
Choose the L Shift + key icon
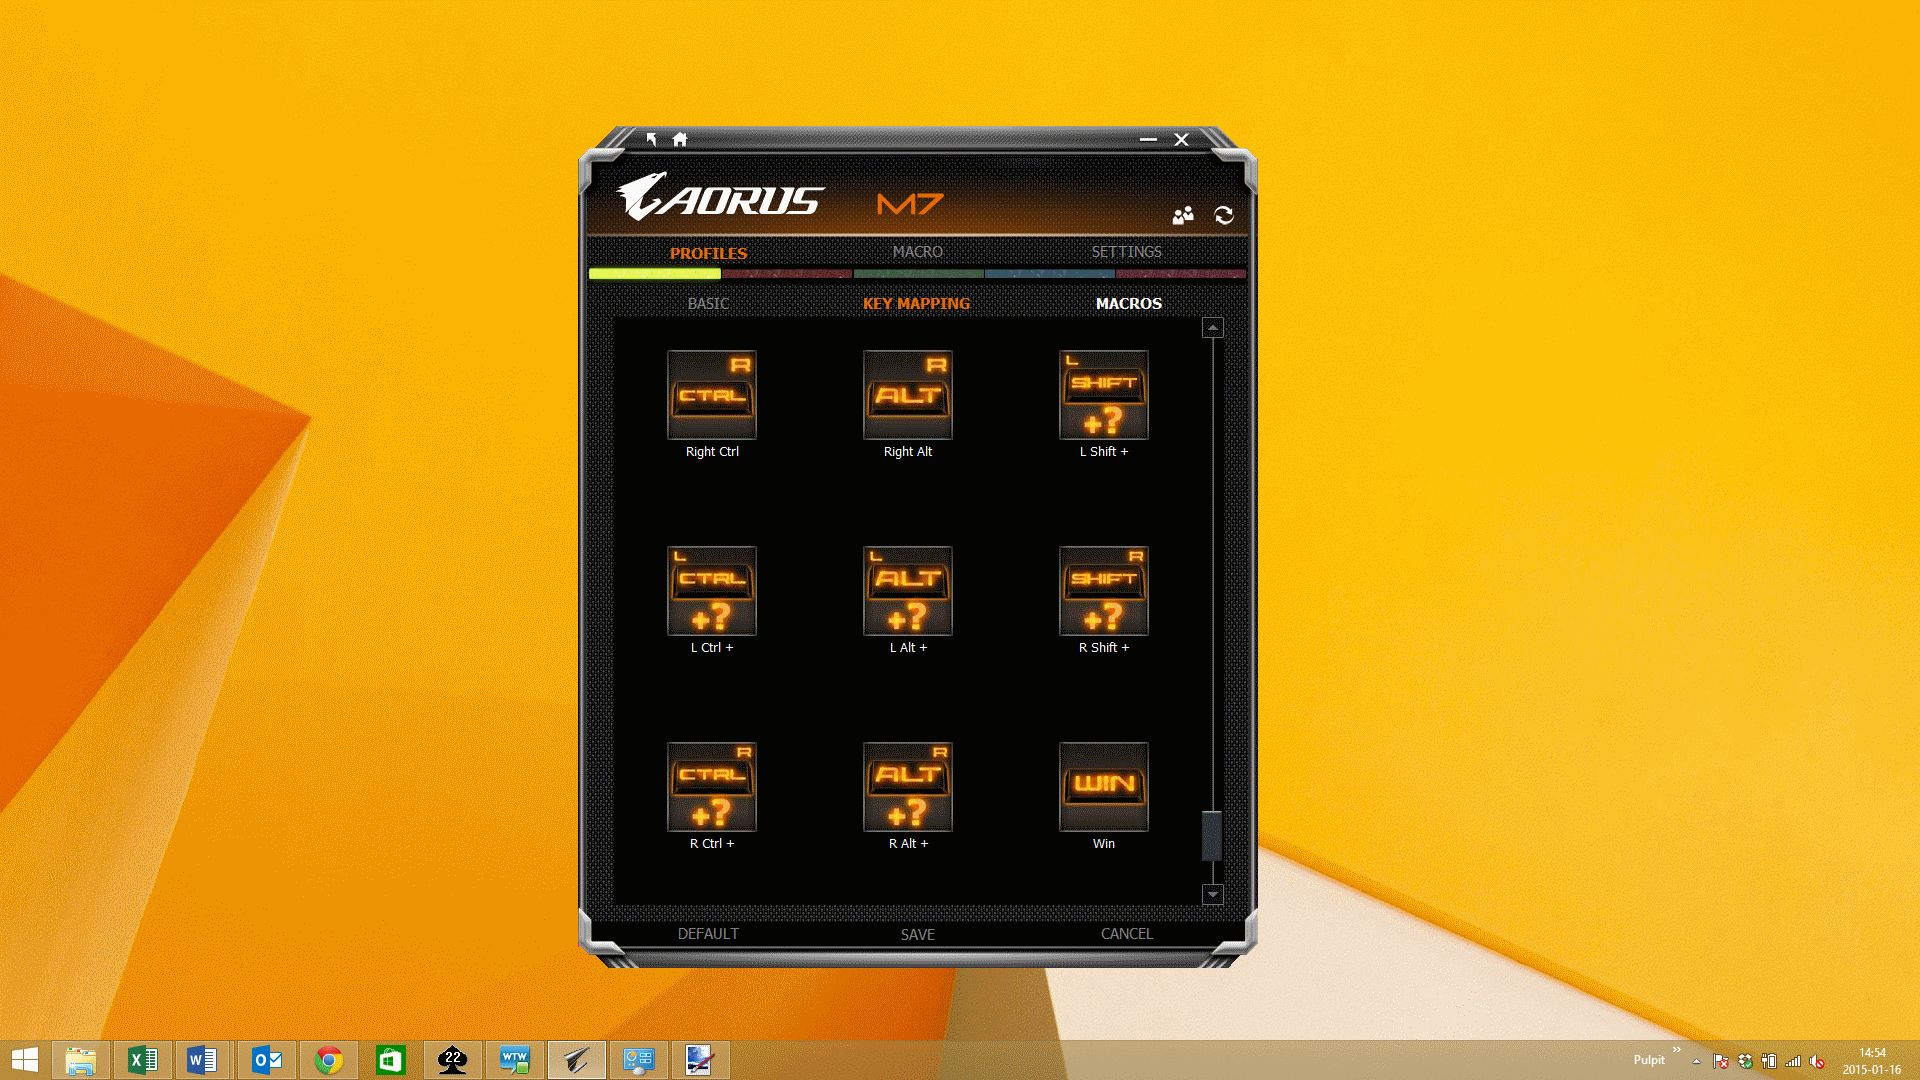pyautogui.click(x=1103, y=394)
